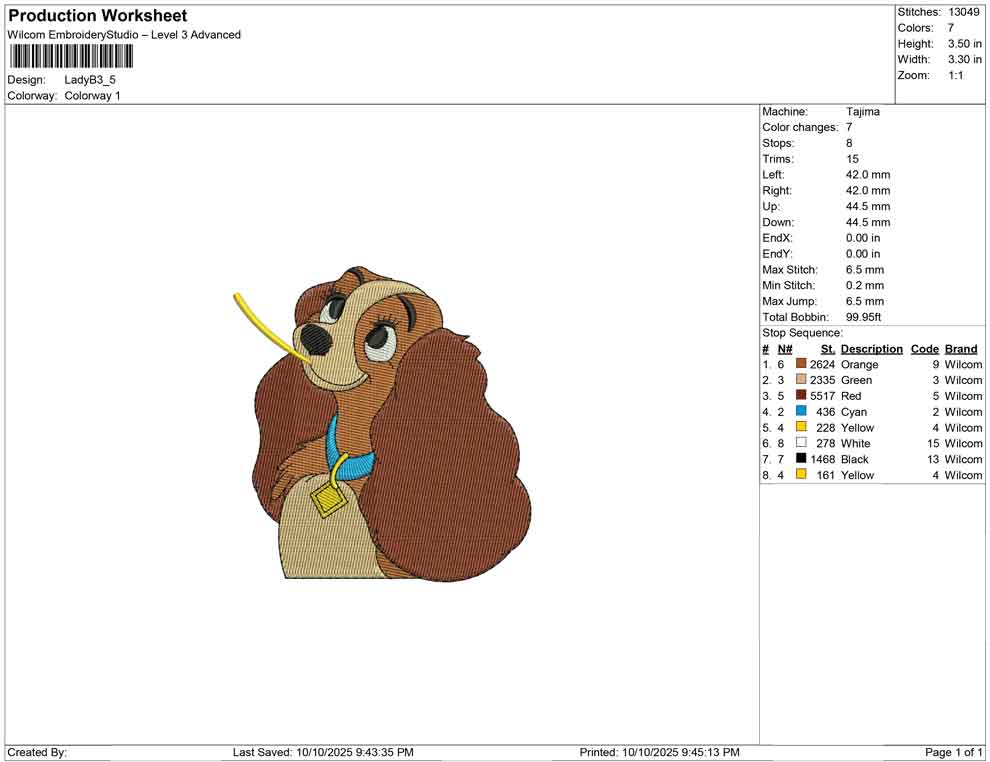Click the Colors value 7

951,28
